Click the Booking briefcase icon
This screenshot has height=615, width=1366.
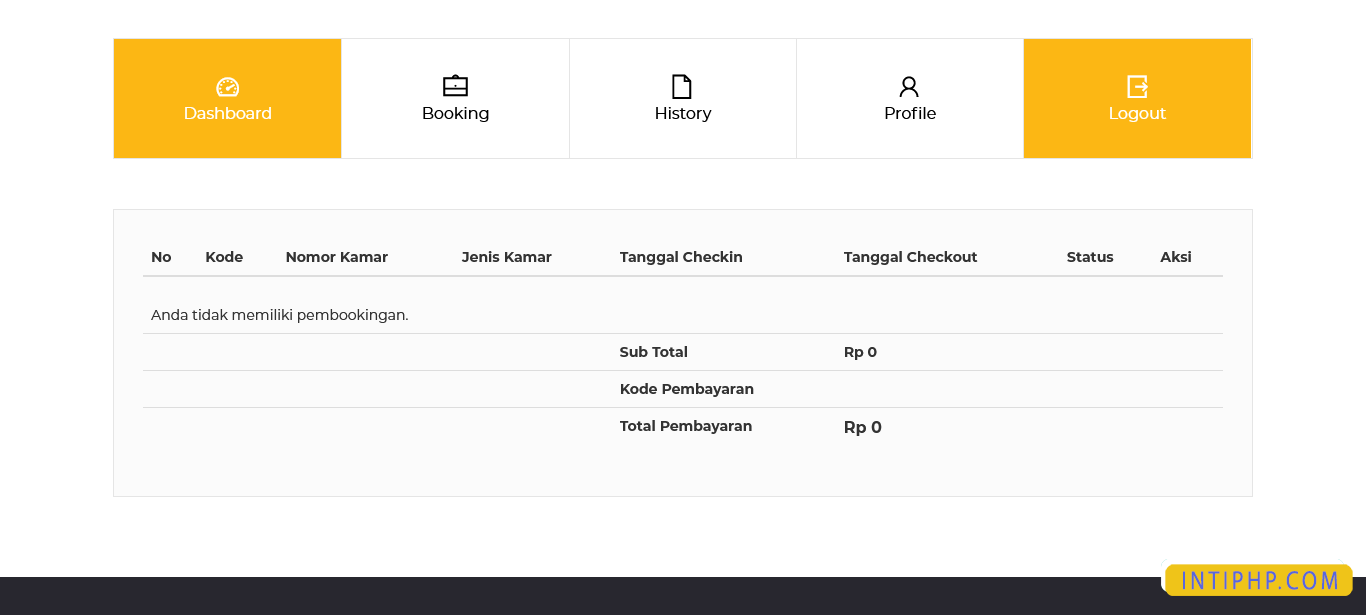point(455,86)
